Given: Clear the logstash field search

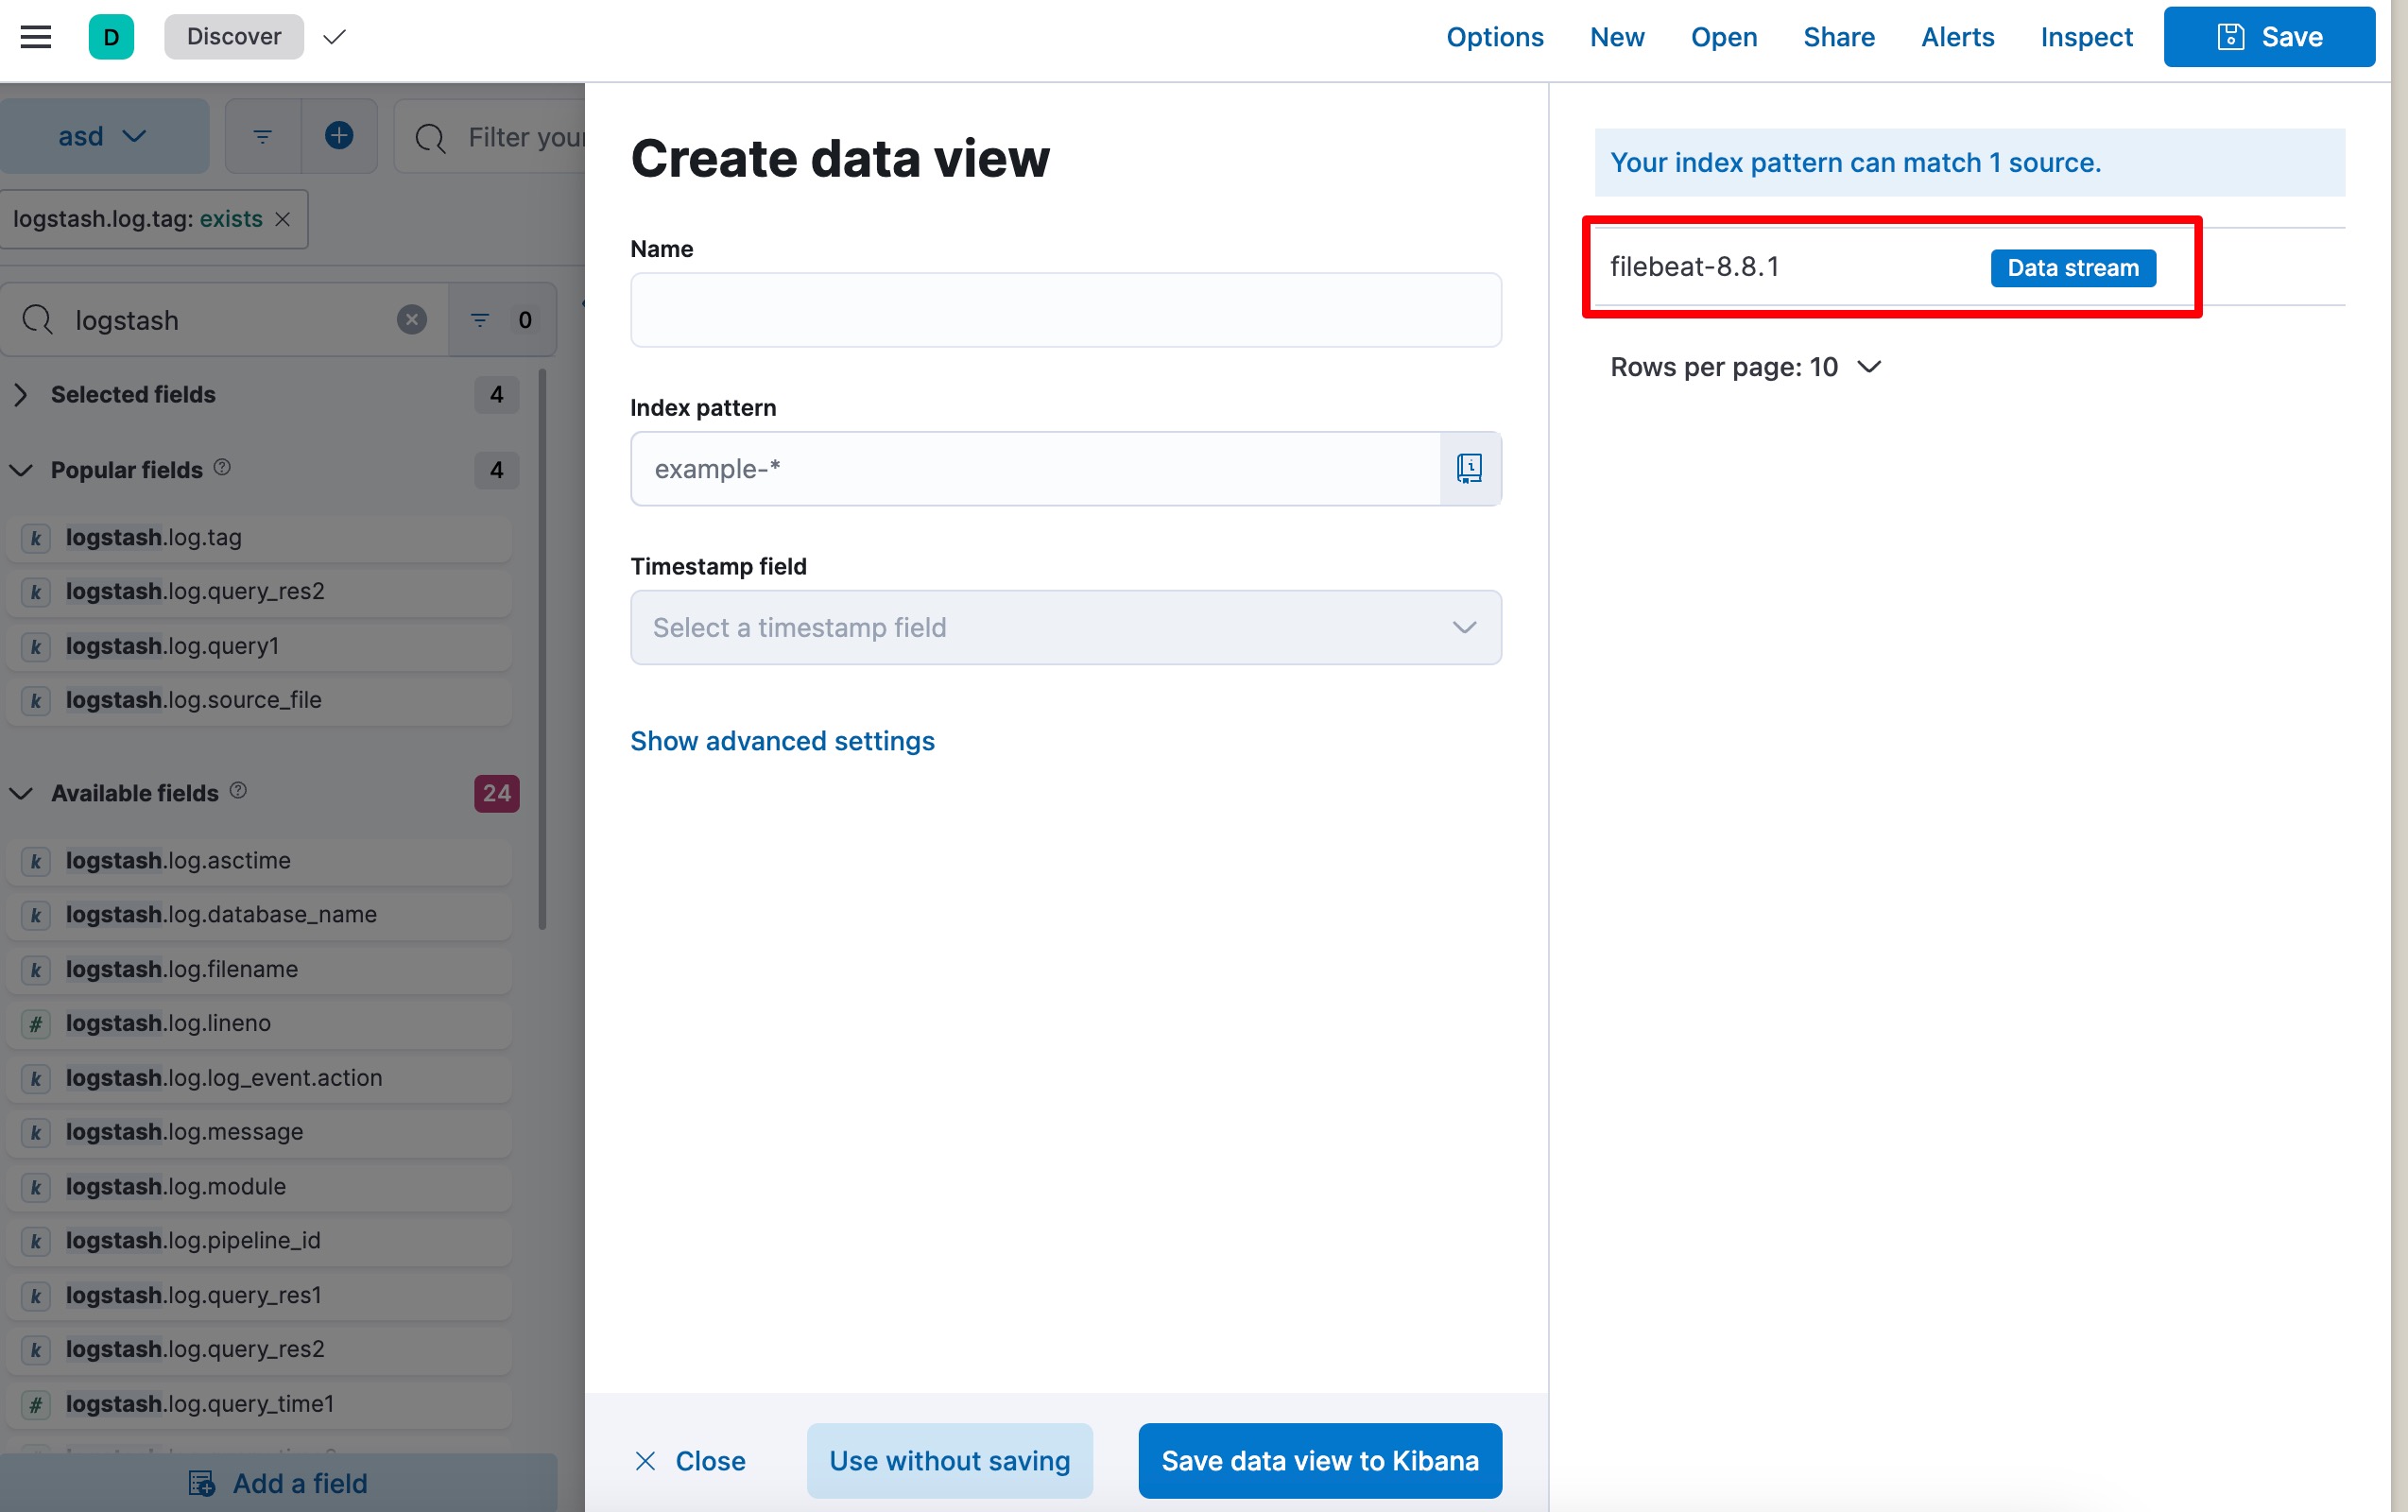Looking at the screenshot, I should point(411,320).
